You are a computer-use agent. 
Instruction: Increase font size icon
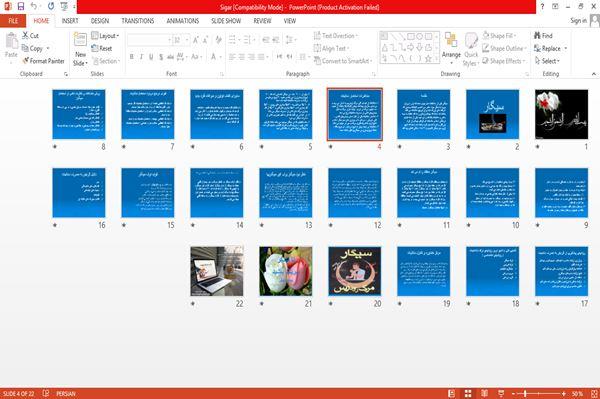pyautogui.click(x=196, y=40)
